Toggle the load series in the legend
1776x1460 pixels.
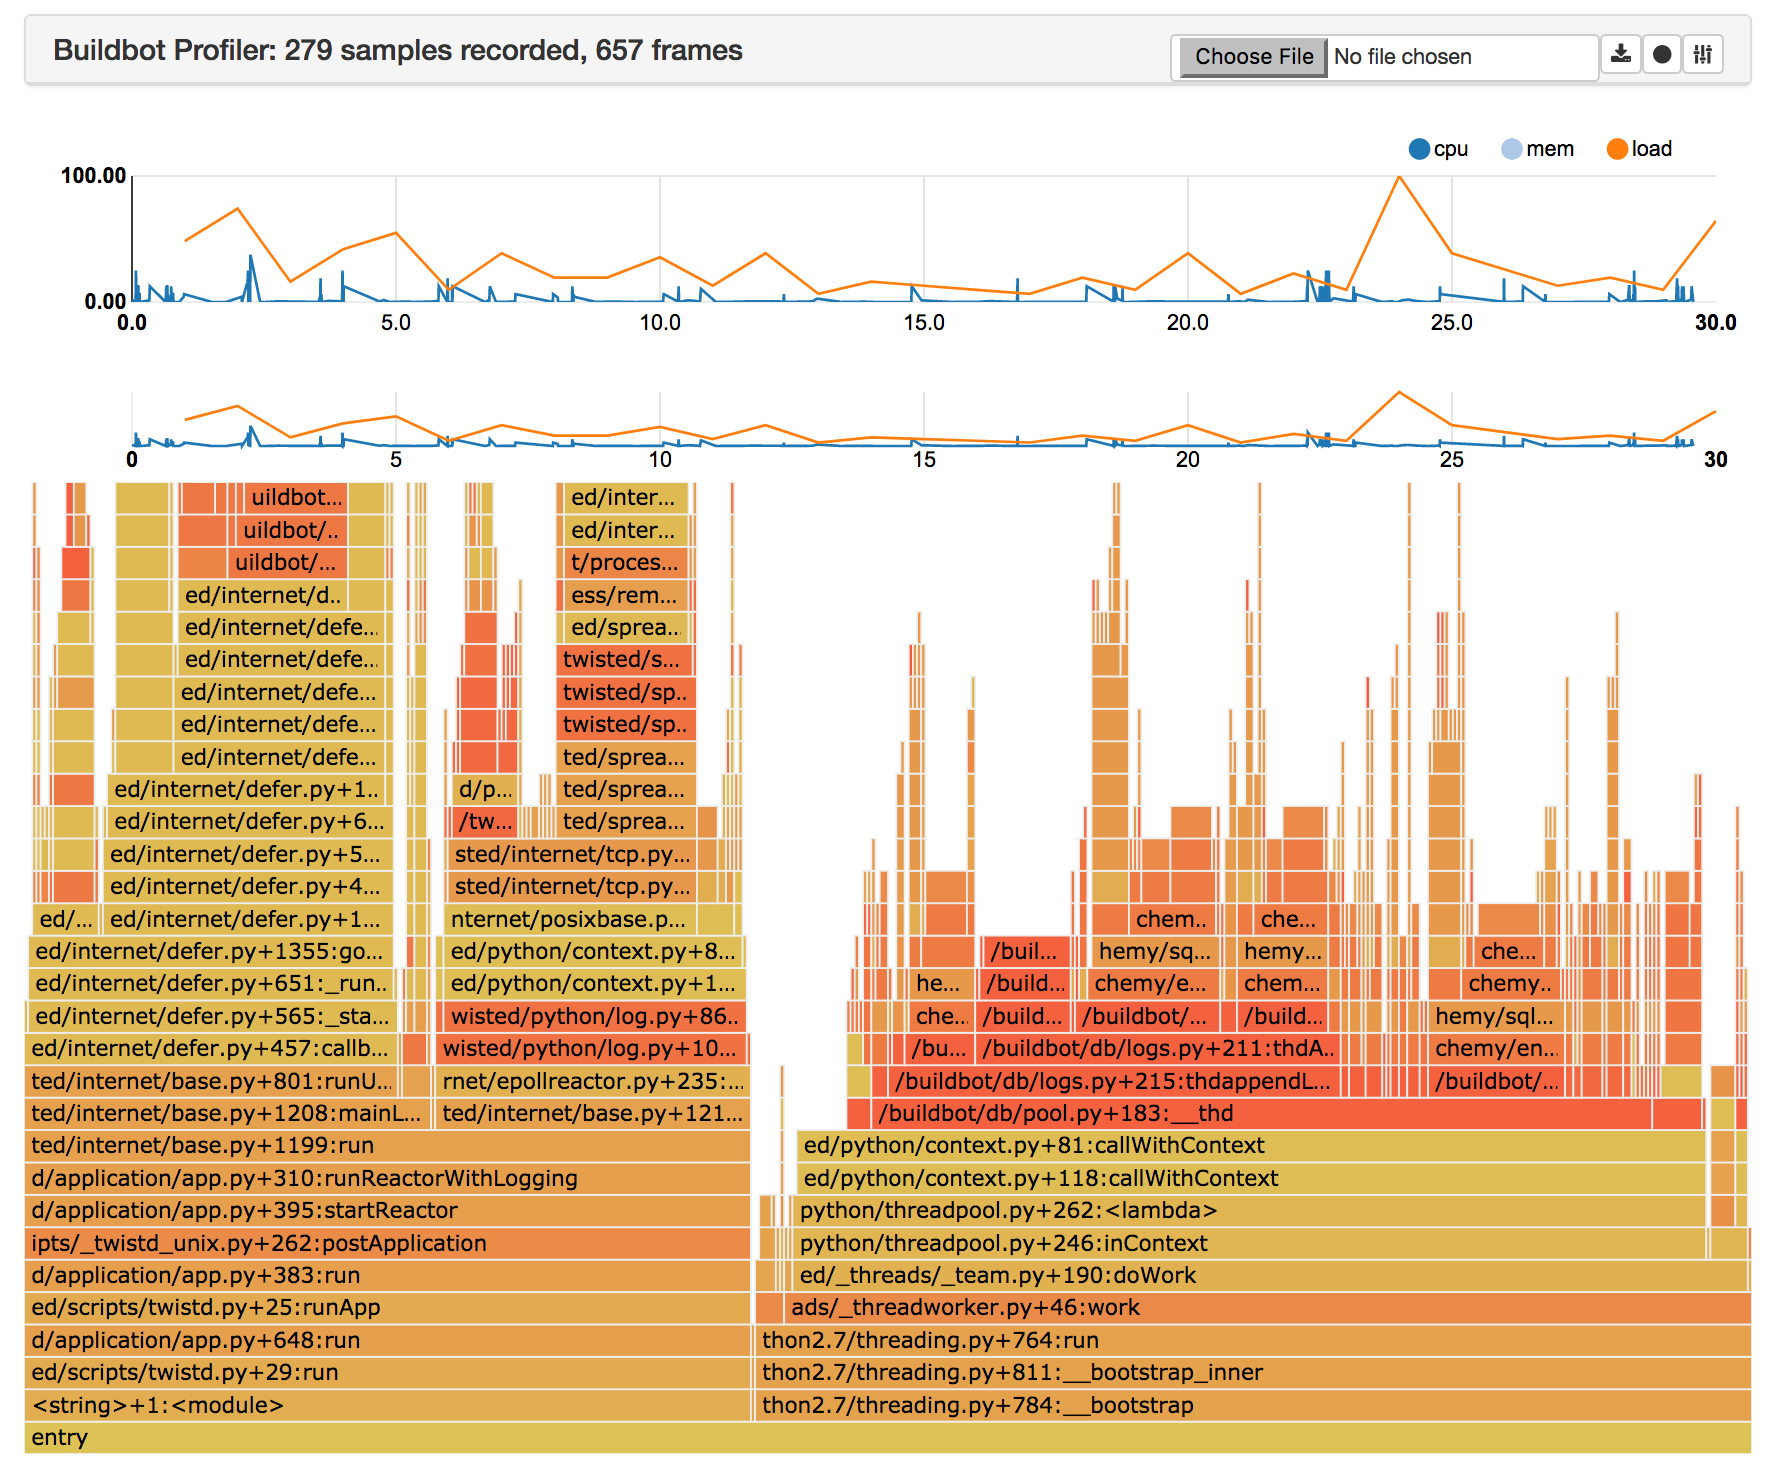(1637, 148)
